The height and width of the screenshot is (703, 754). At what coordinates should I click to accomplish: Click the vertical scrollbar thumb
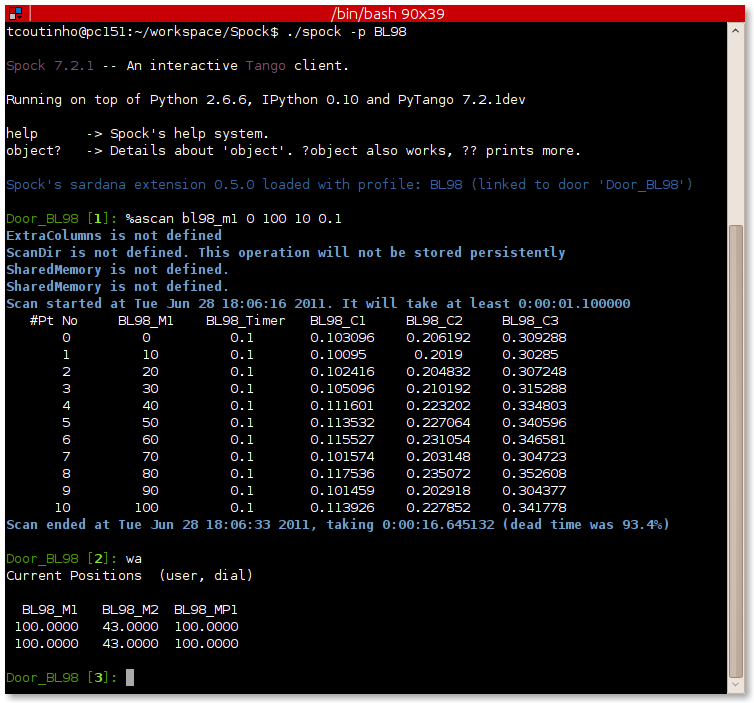(735, 451)
